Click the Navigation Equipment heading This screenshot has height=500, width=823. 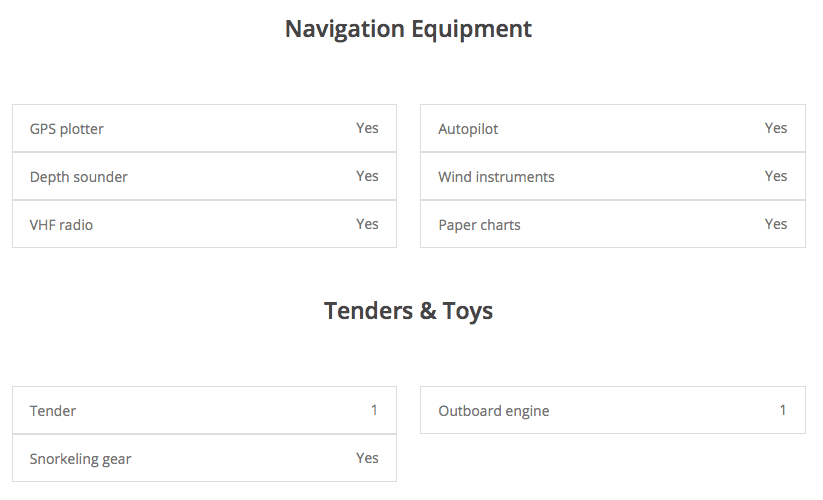point(408,29)
